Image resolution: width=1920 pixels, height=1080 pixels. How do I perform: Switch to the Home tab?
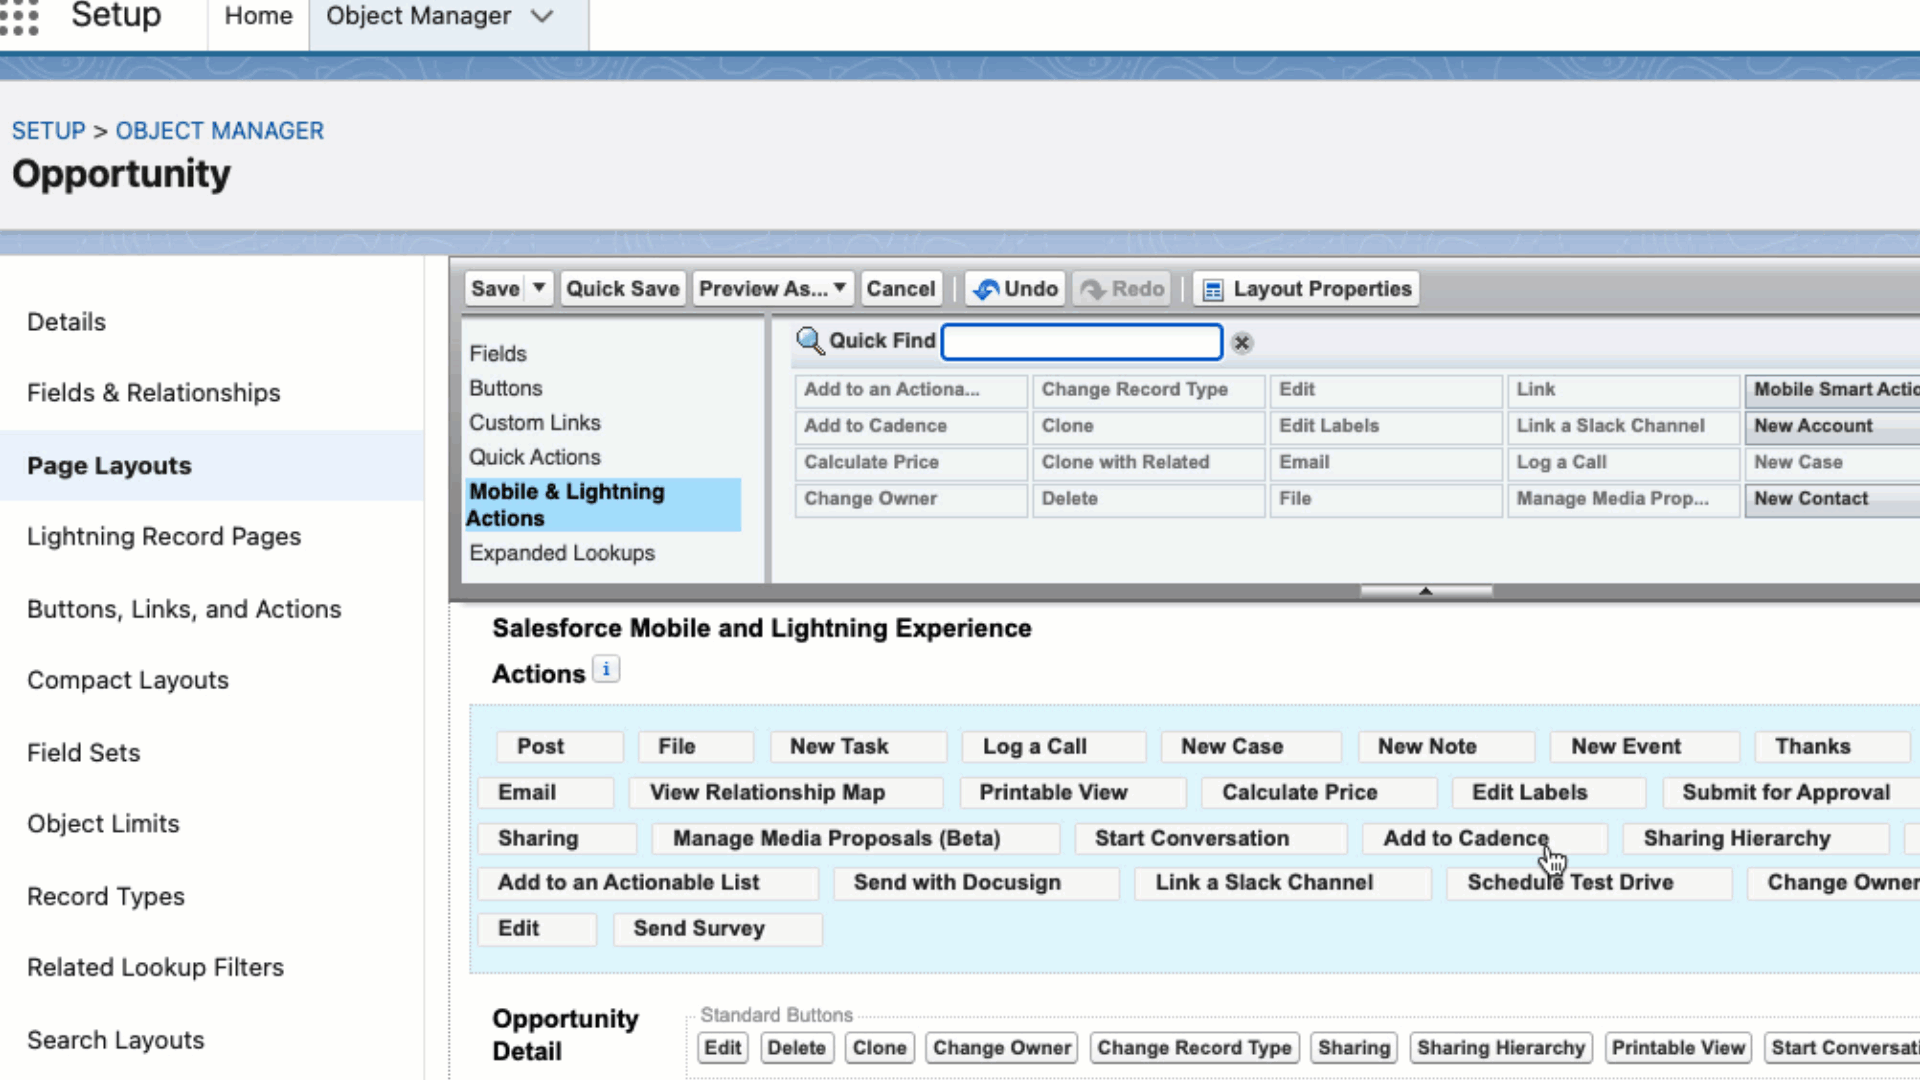point(257,16)
